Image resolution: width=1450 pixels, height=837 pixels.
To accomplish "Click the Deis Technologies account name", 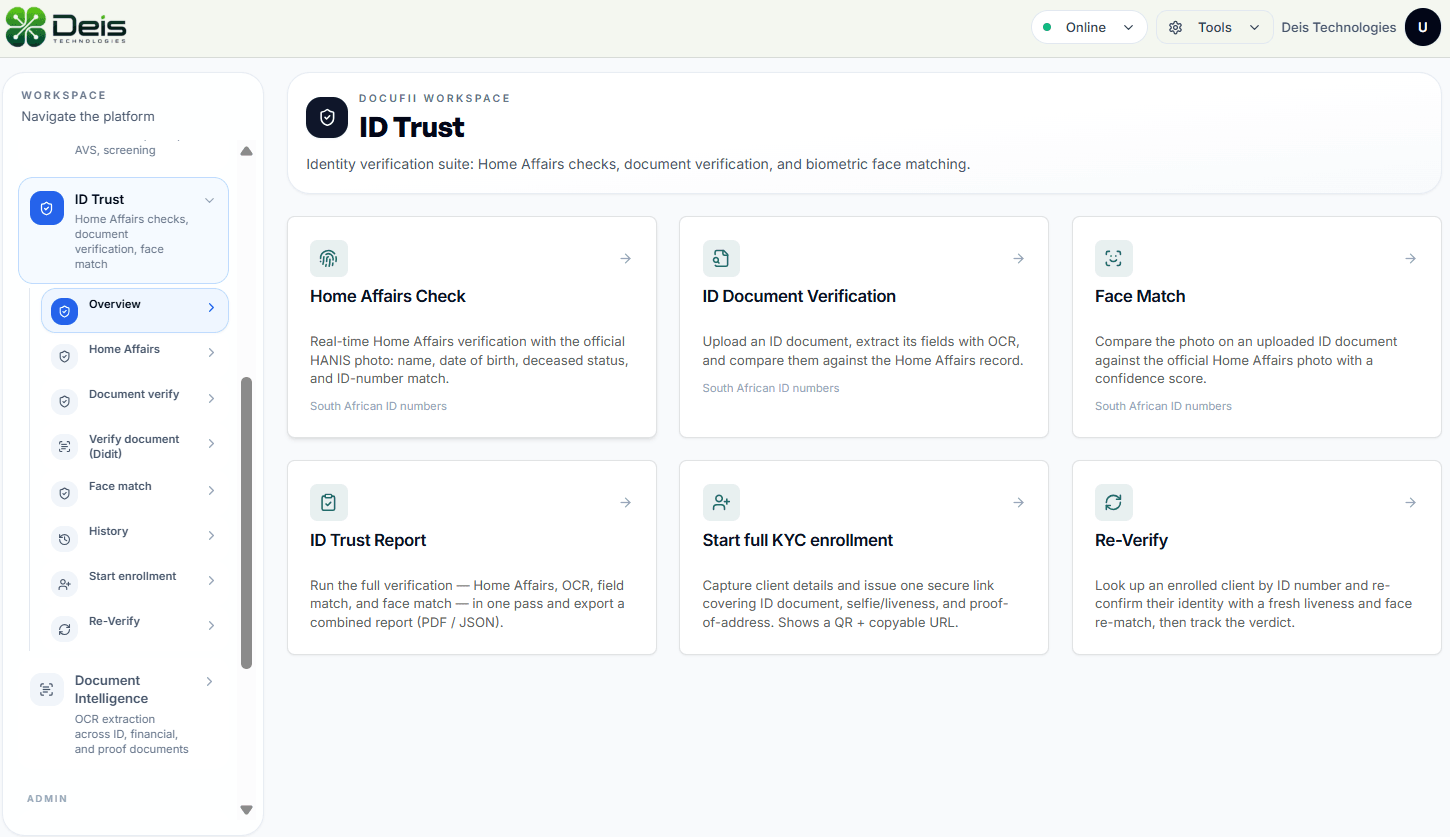I will 1339,27.
